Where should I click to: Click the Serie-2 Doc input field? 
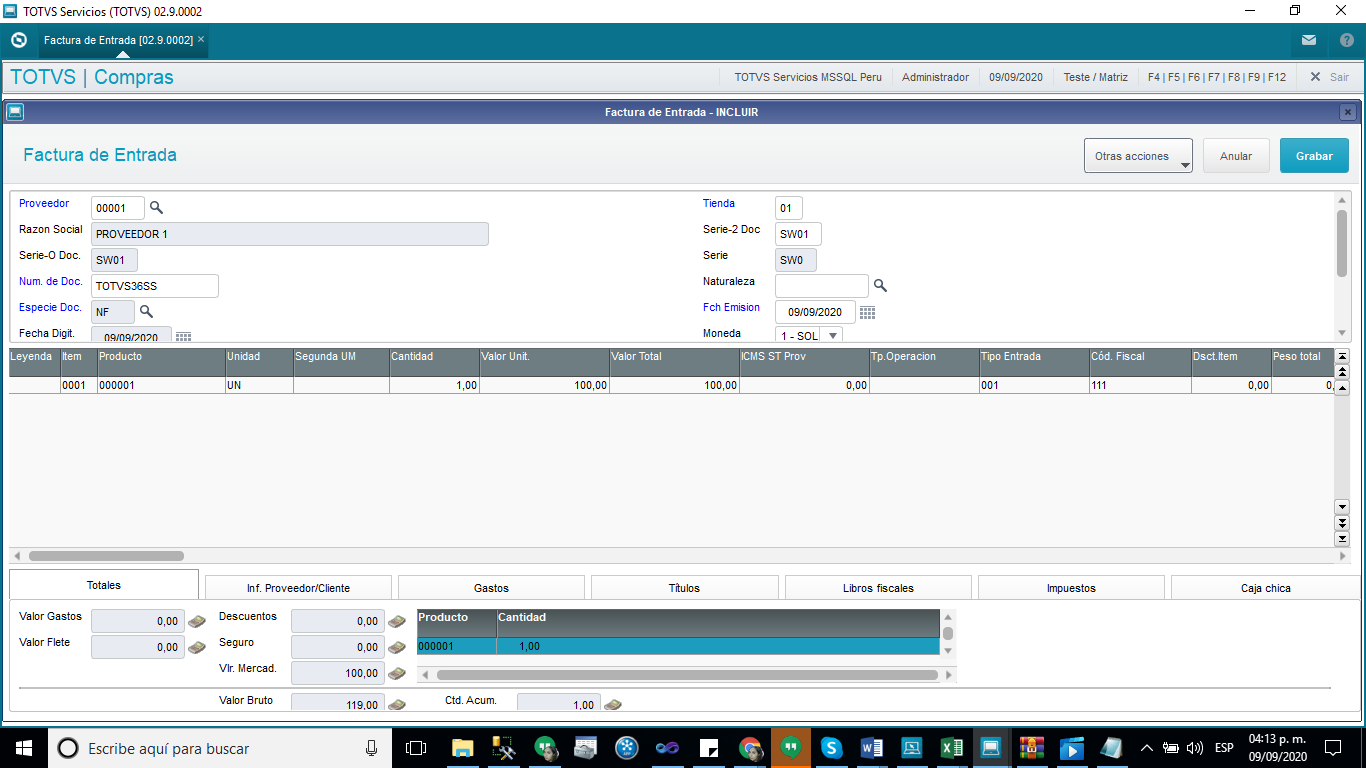[798, 234]
